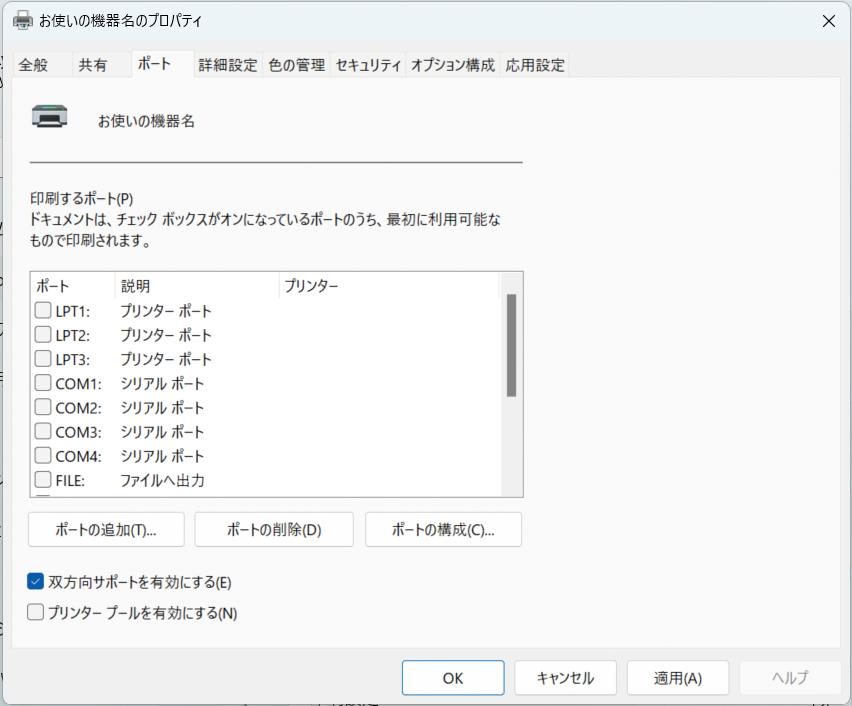
Task: Tick the FILE: output port checkbox
Action: [43, 480]
